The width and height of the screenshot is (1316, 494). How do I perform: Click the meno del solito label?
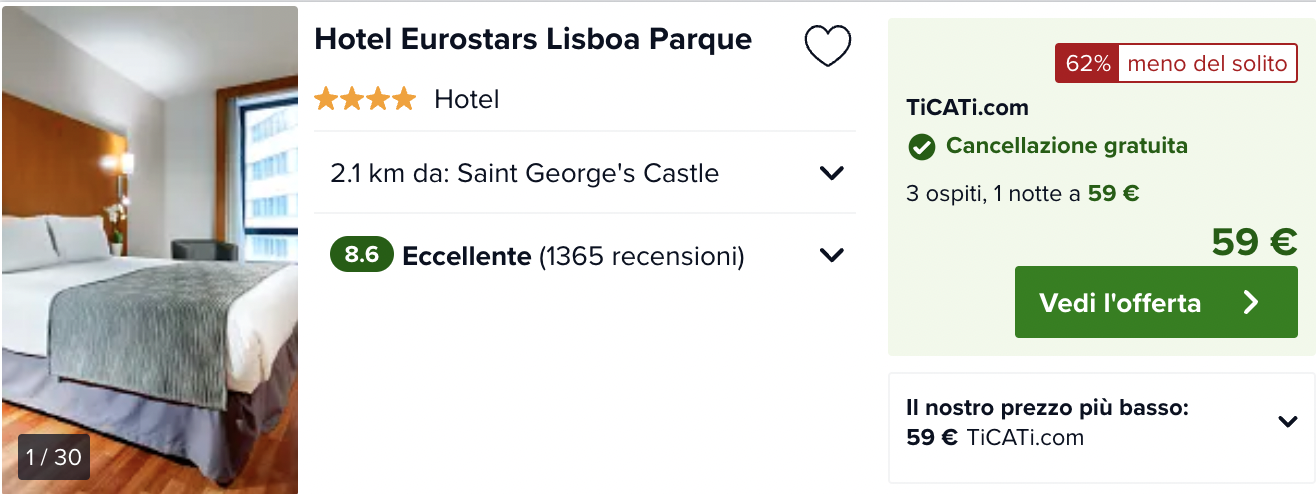click(1207, 64)
